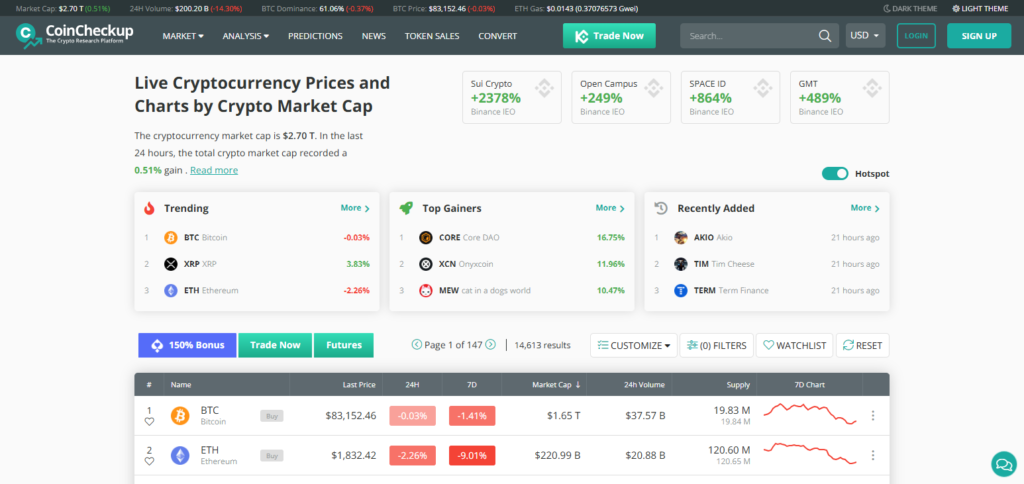The width and height of the screenshot is (1024, 484).
Task: Go to next page arrow
Action: [x=490, y=345]
